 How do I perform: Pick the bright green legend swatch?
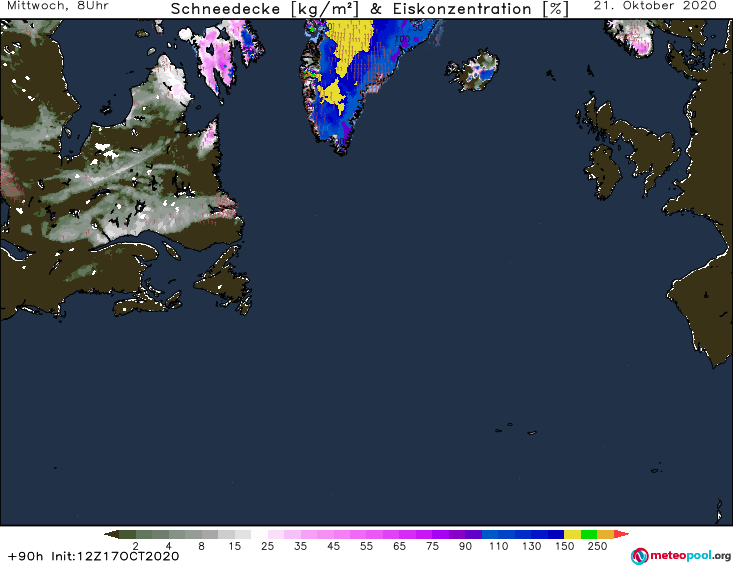(x=589, y=534)
